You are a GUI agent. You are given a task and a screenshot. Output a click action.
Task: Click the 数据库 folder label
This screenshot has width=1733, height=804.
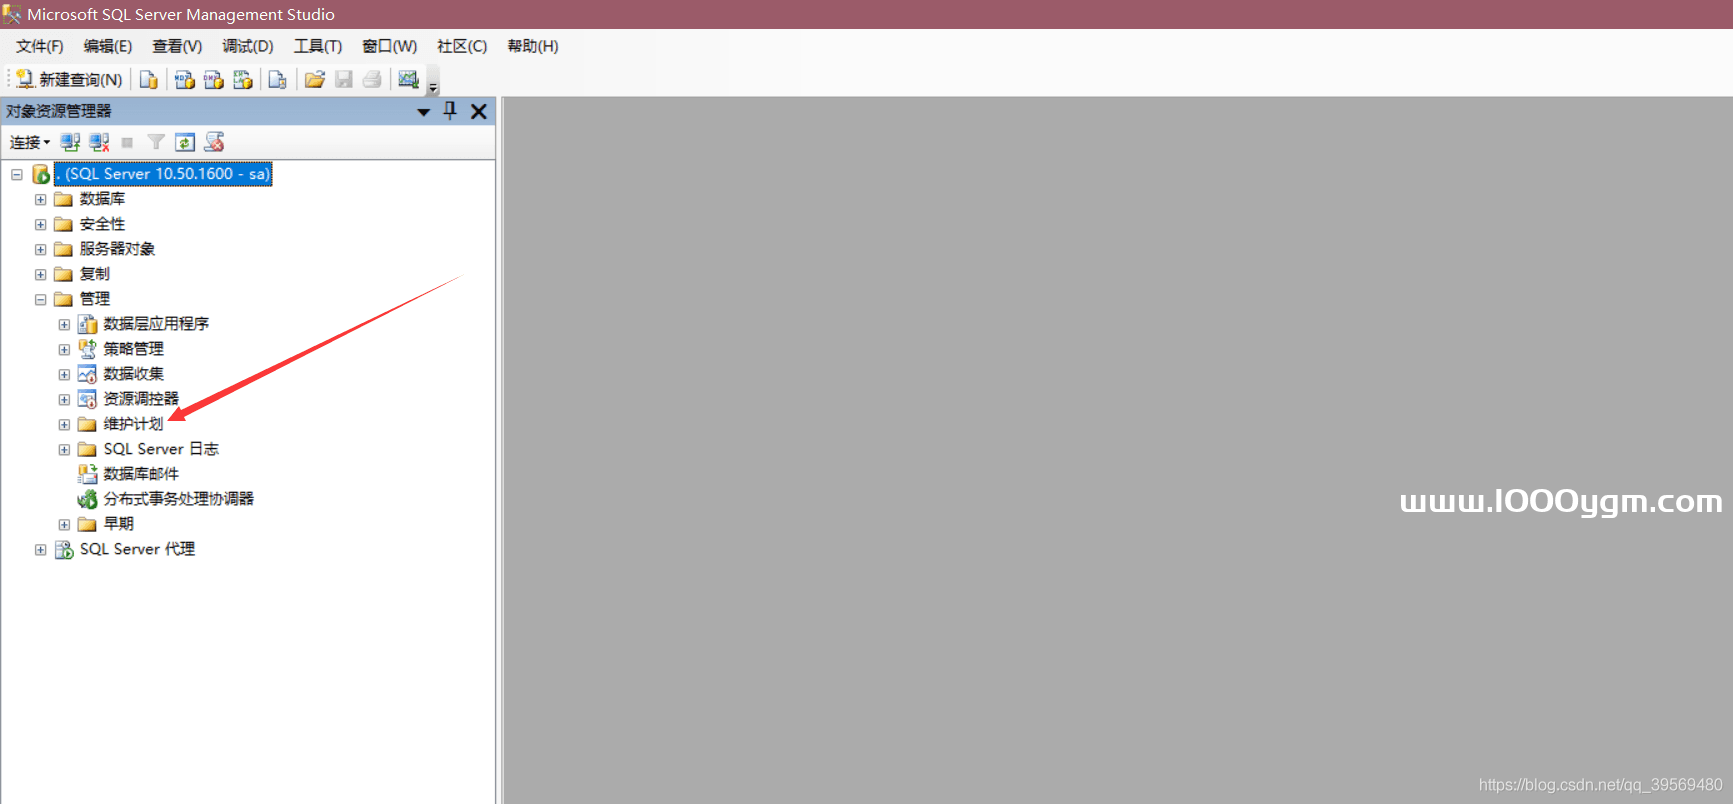(x=102, y=199)
